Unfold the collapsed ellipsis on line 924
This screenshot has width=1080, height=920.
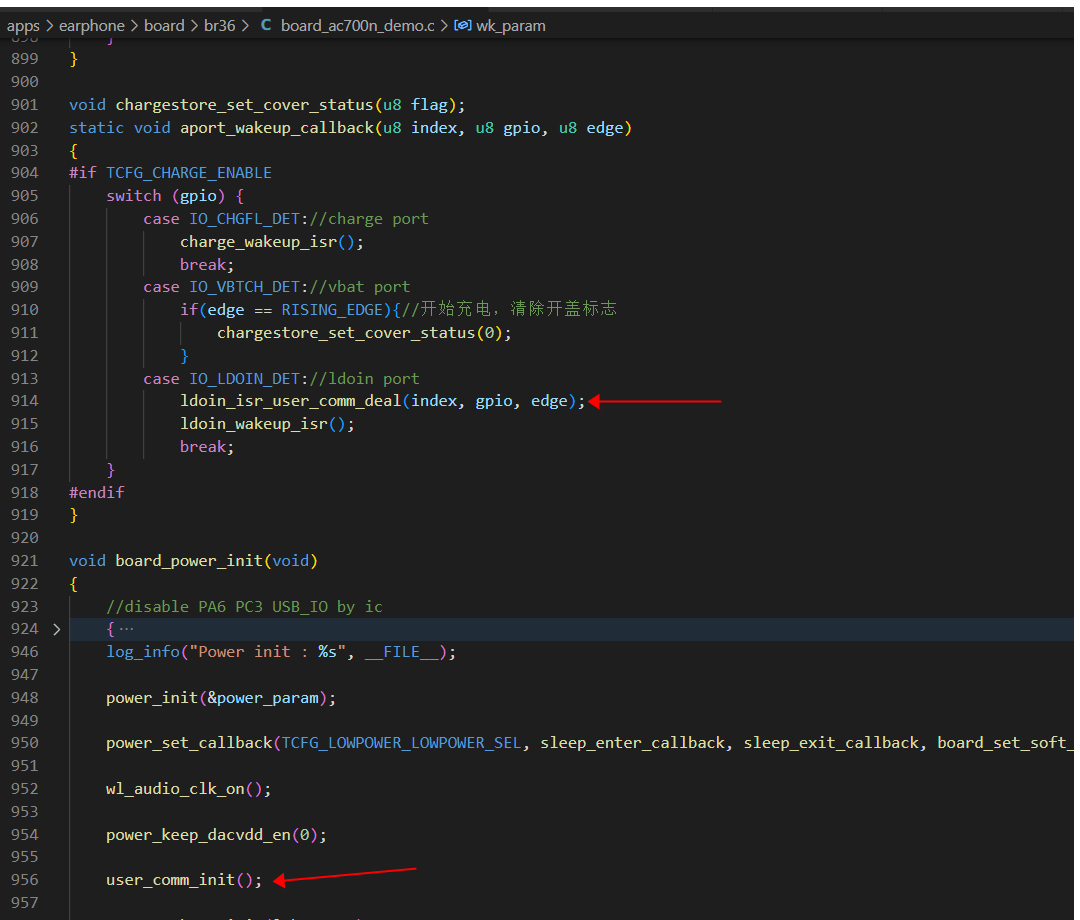126,629
